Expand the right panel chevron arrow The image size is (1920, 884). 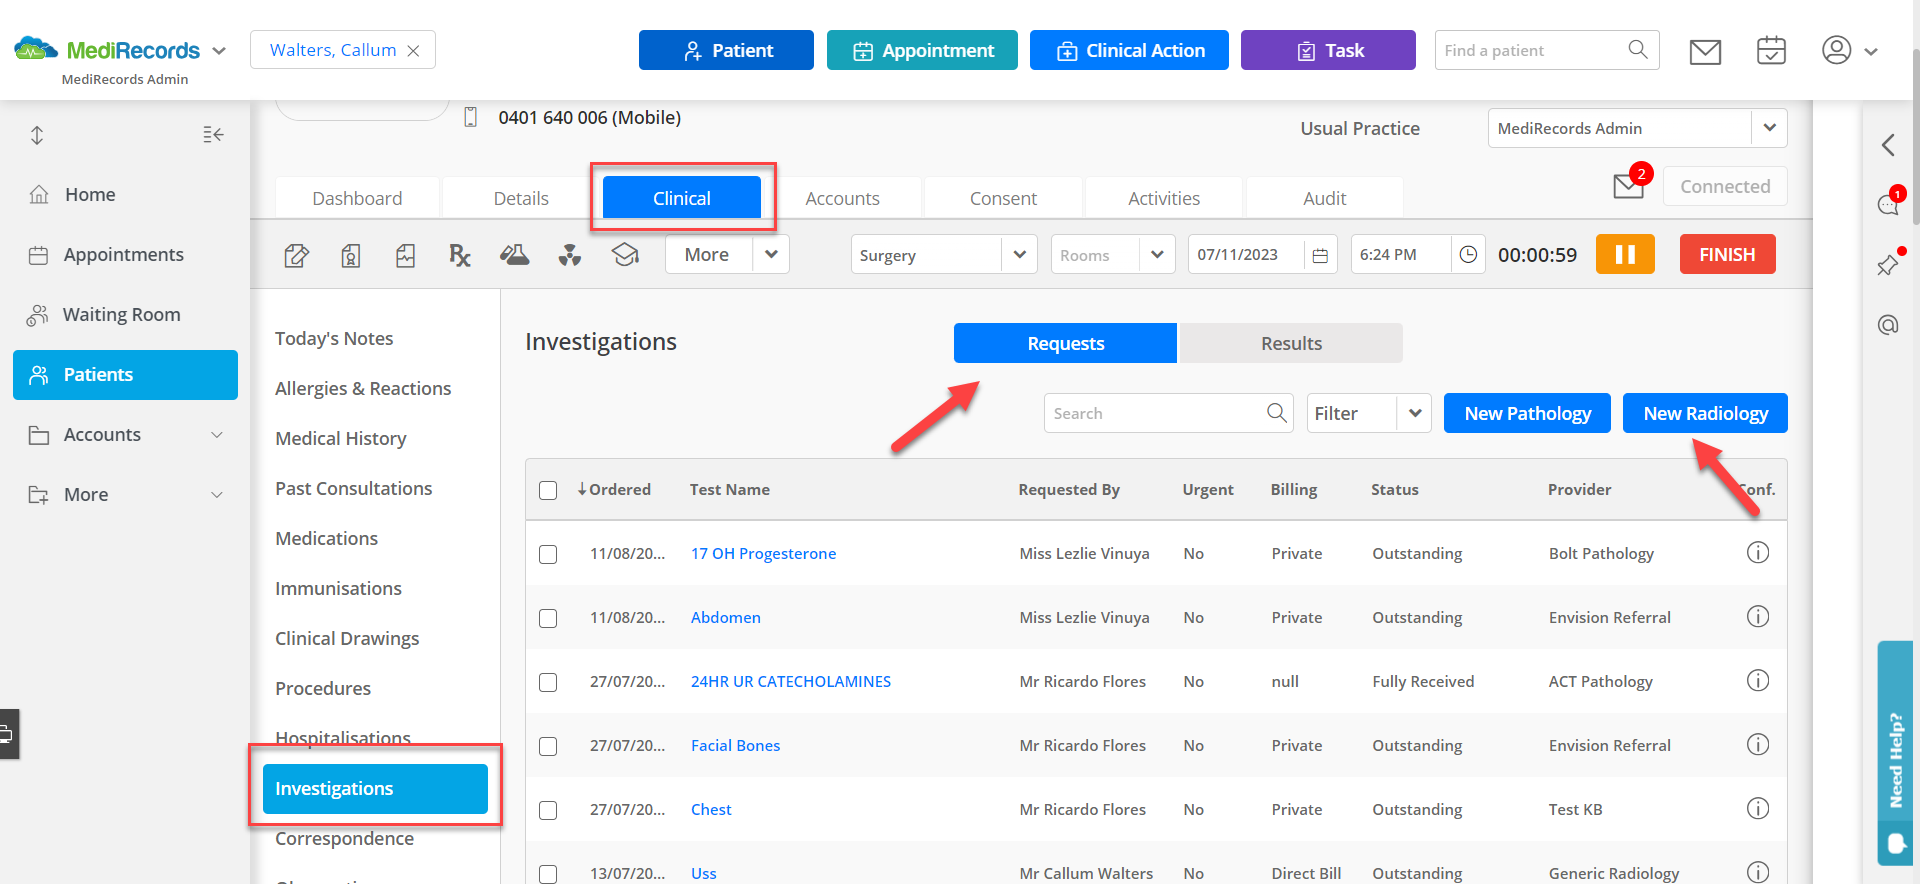1888,145
